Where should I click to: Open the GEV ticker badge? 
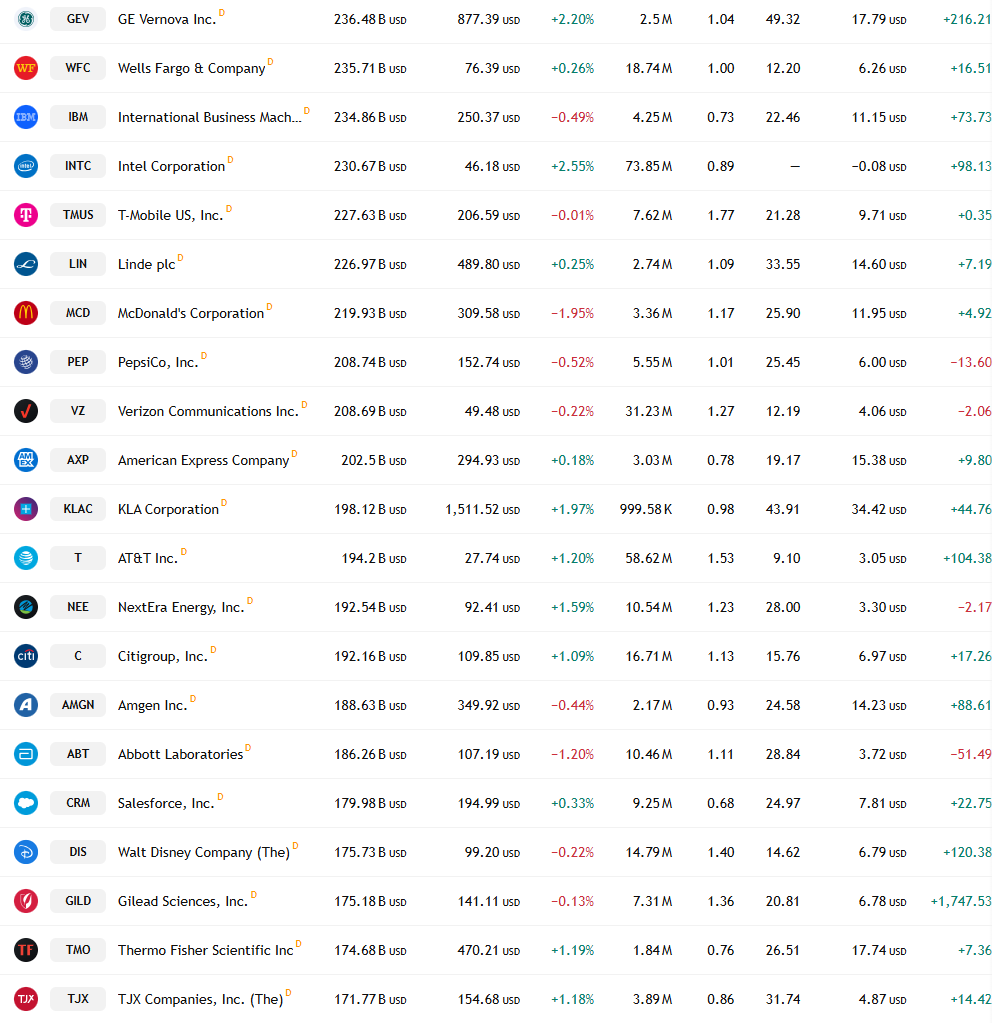click(78, 19)
